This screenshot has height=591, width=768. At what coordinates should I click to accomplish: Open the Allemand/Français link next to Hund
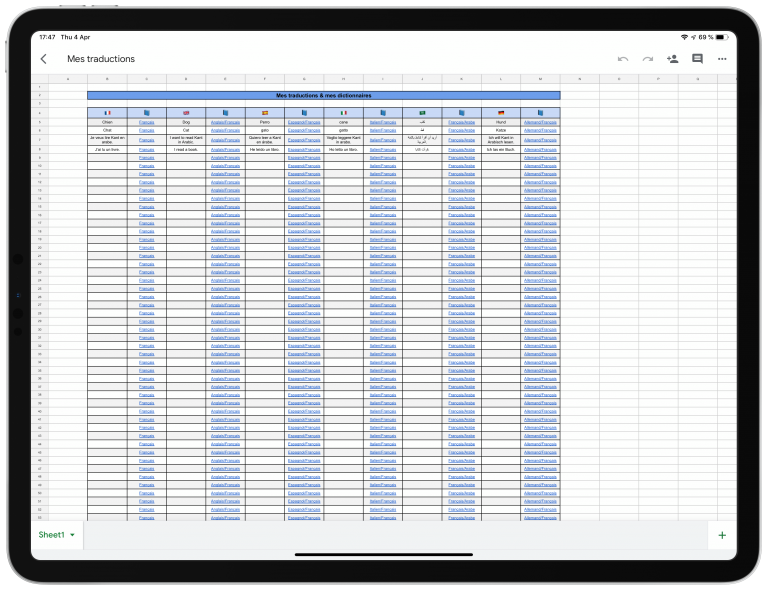[x=540, y=122]
